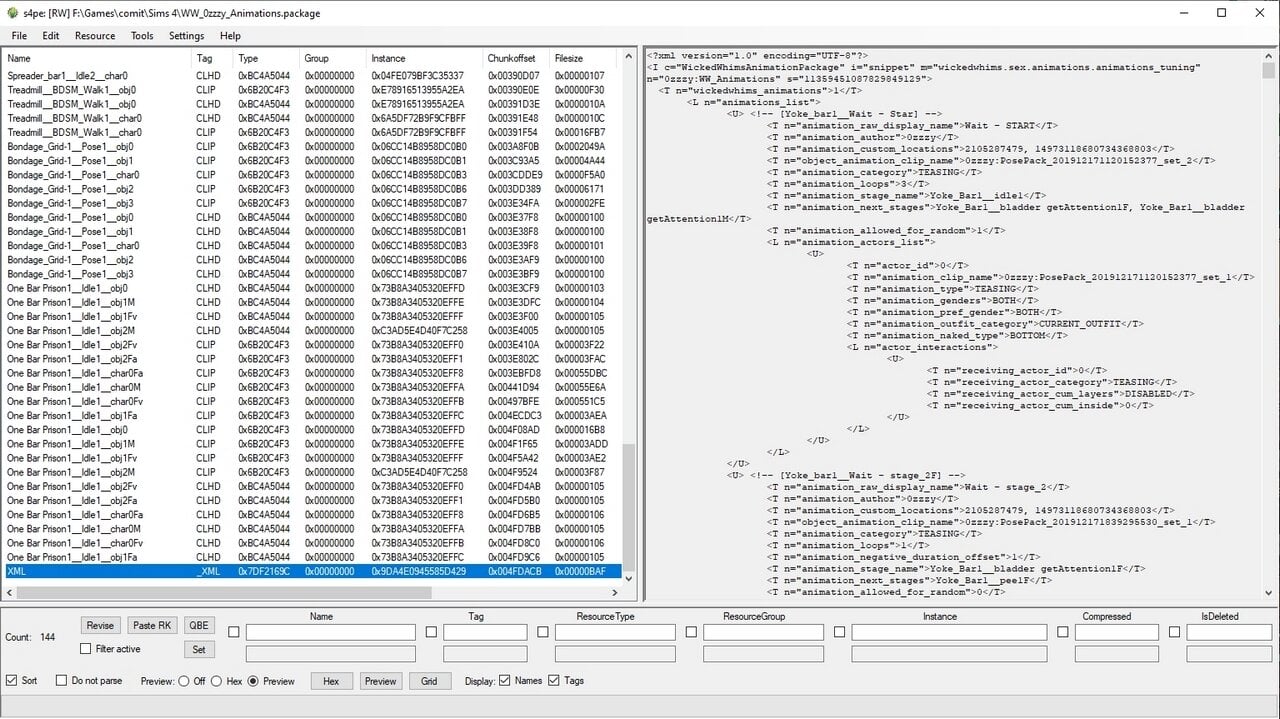Tick the ResourceGroup filter checkbox
Image resolution: width=1280 pixels, height=719 pixels.
tap(691, 632)
